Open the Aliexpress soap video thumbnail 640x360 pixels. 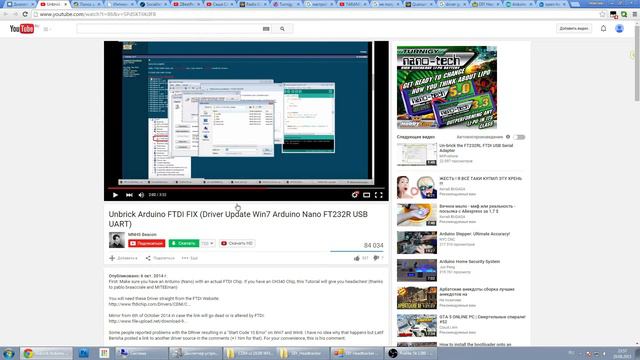417,215
